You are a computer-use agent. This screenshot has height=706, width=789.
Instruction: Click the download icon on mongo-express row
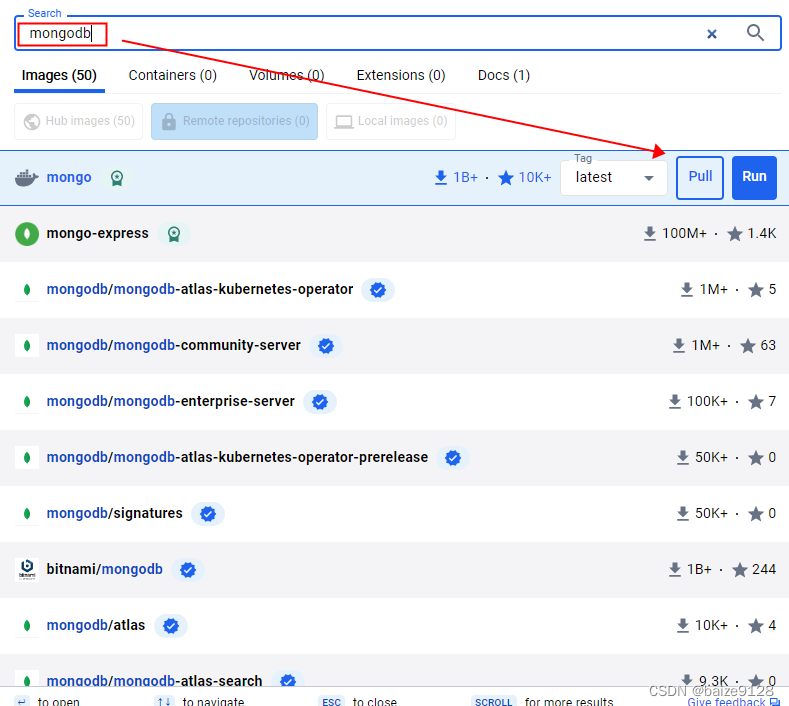coord(650,233)
